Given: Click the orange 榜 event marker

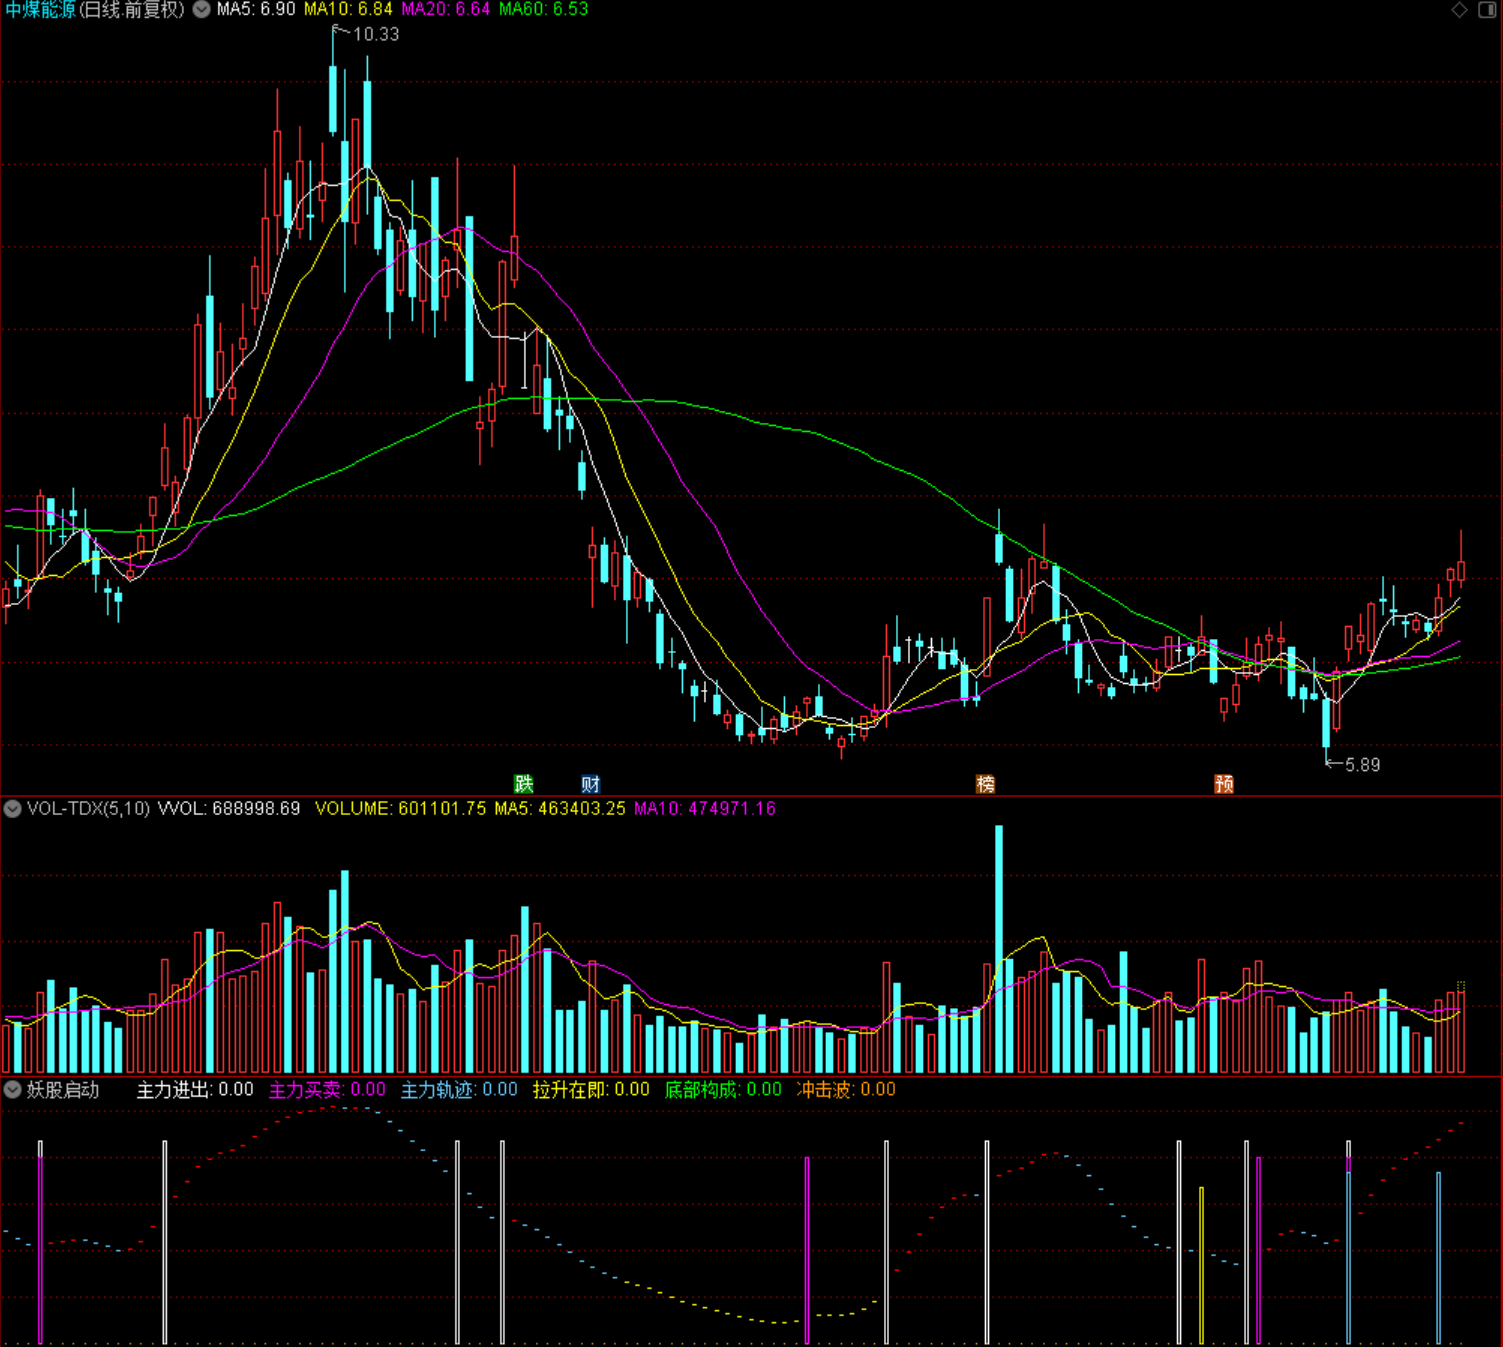Looking at the screenshot, I should (986, 784).
